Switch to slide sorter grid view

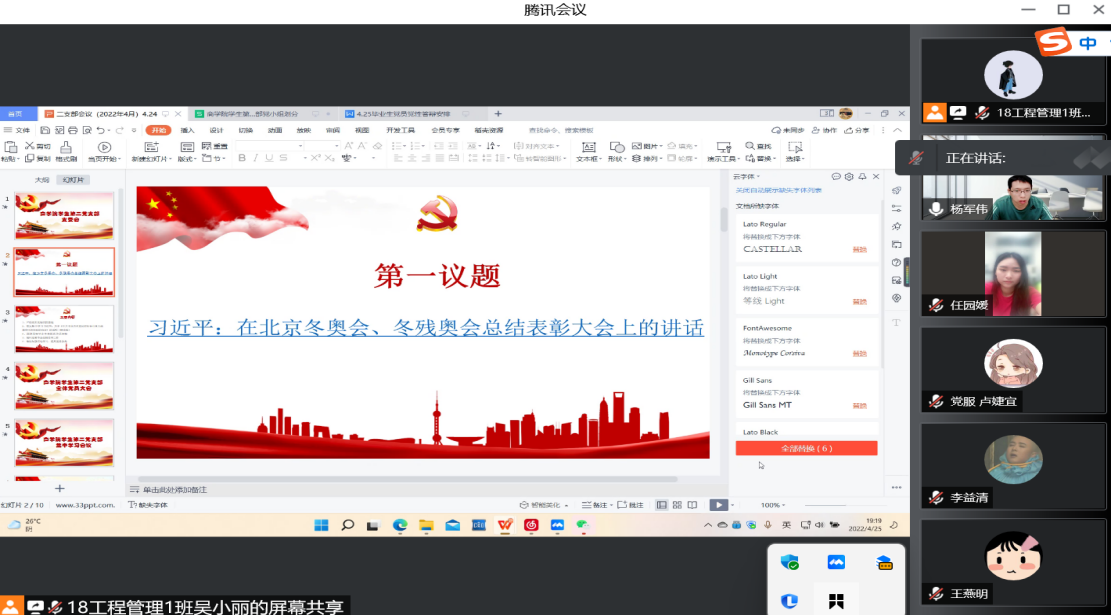[677, 505]
